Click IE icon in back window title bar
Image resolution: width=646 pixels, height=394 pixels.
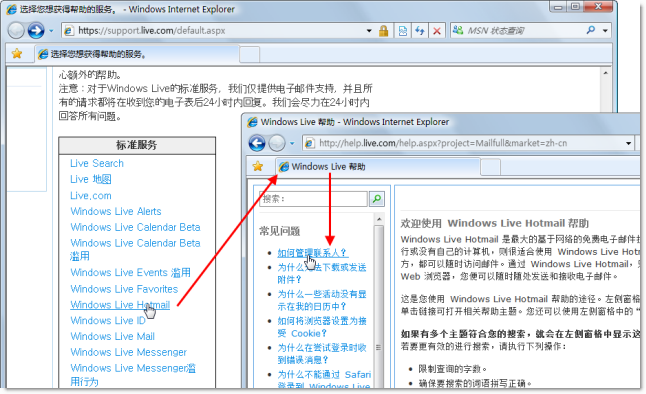(12, 9)
